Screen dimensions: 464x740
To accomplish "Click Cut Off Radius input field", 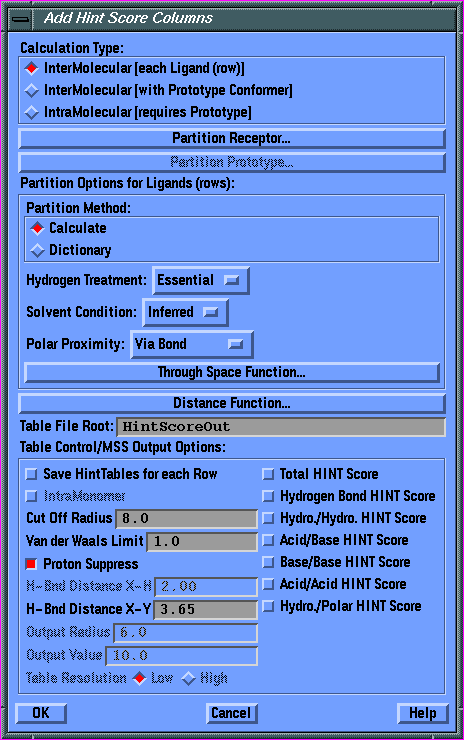I will [187, 519].
